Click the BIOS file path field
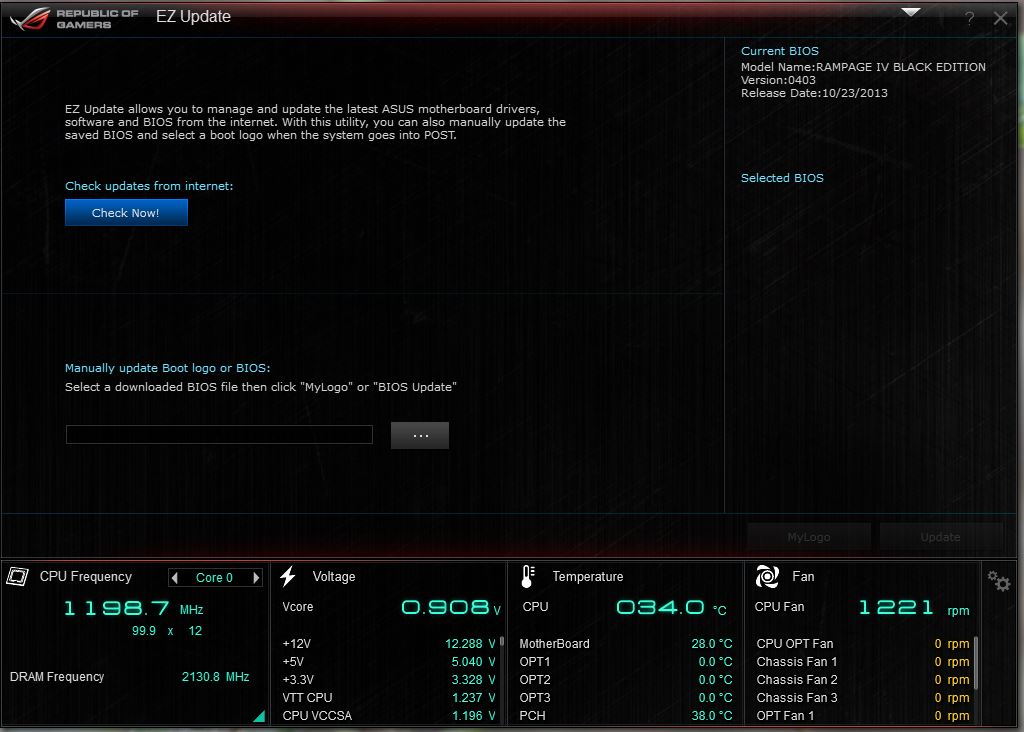Viewport: 1024px width, 732px height. [x=219, y=434]
